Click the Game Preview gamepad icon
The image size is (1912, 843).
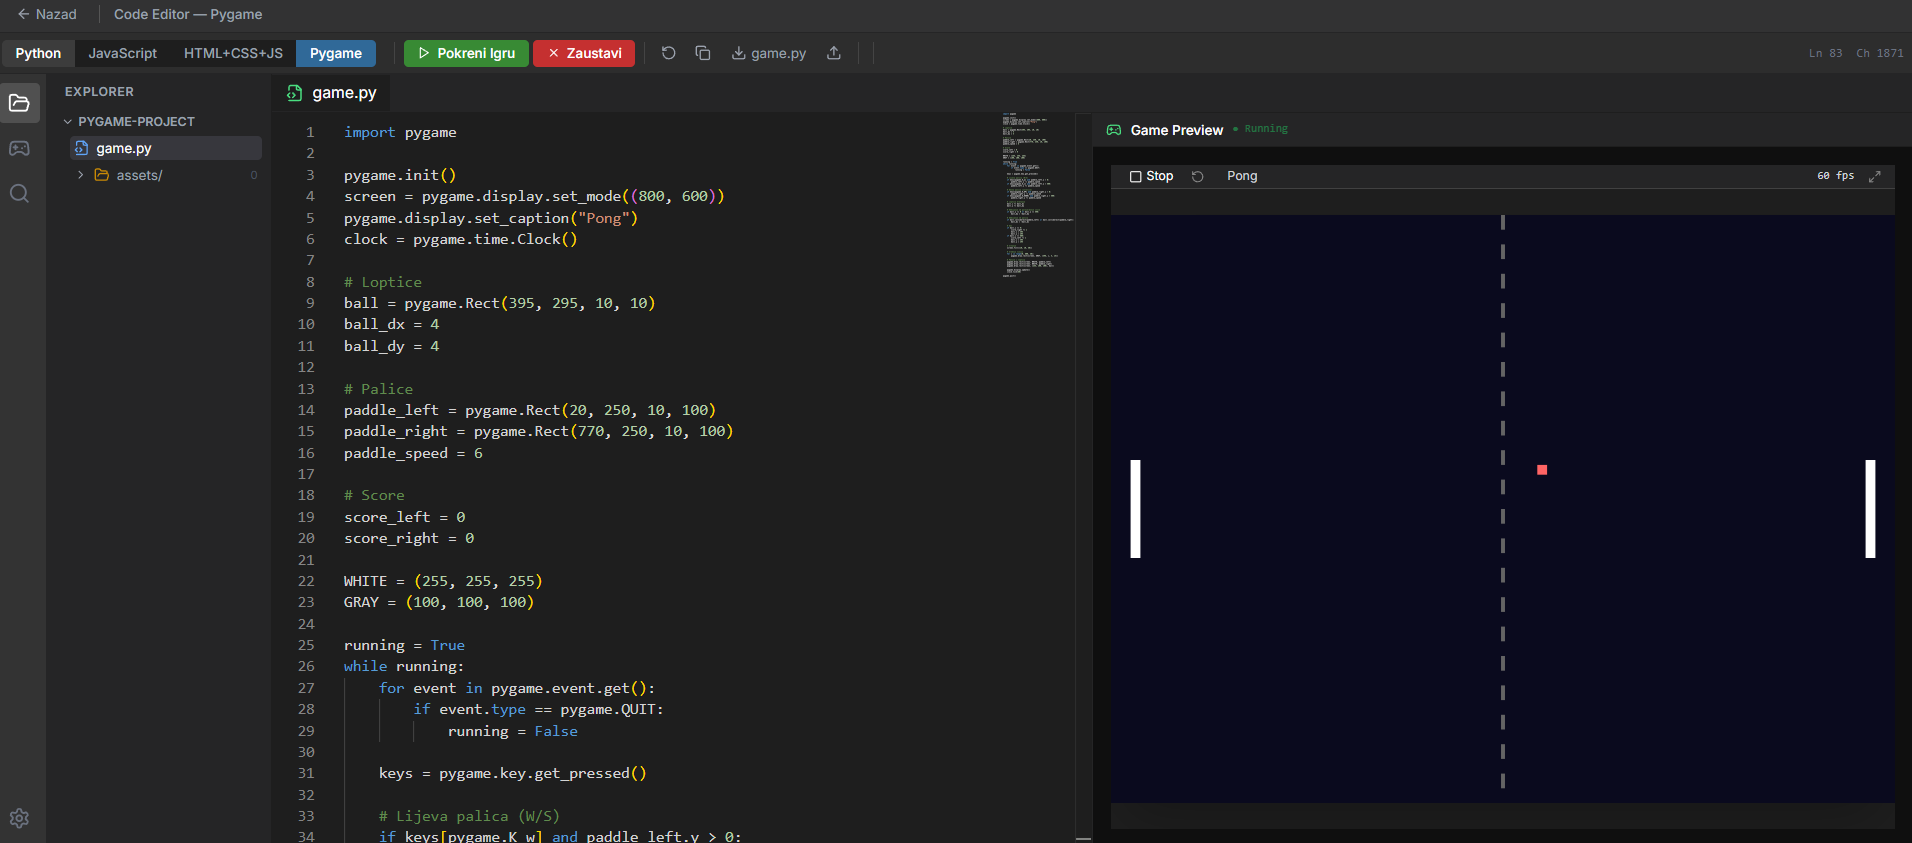click(x=1114, y=130)
